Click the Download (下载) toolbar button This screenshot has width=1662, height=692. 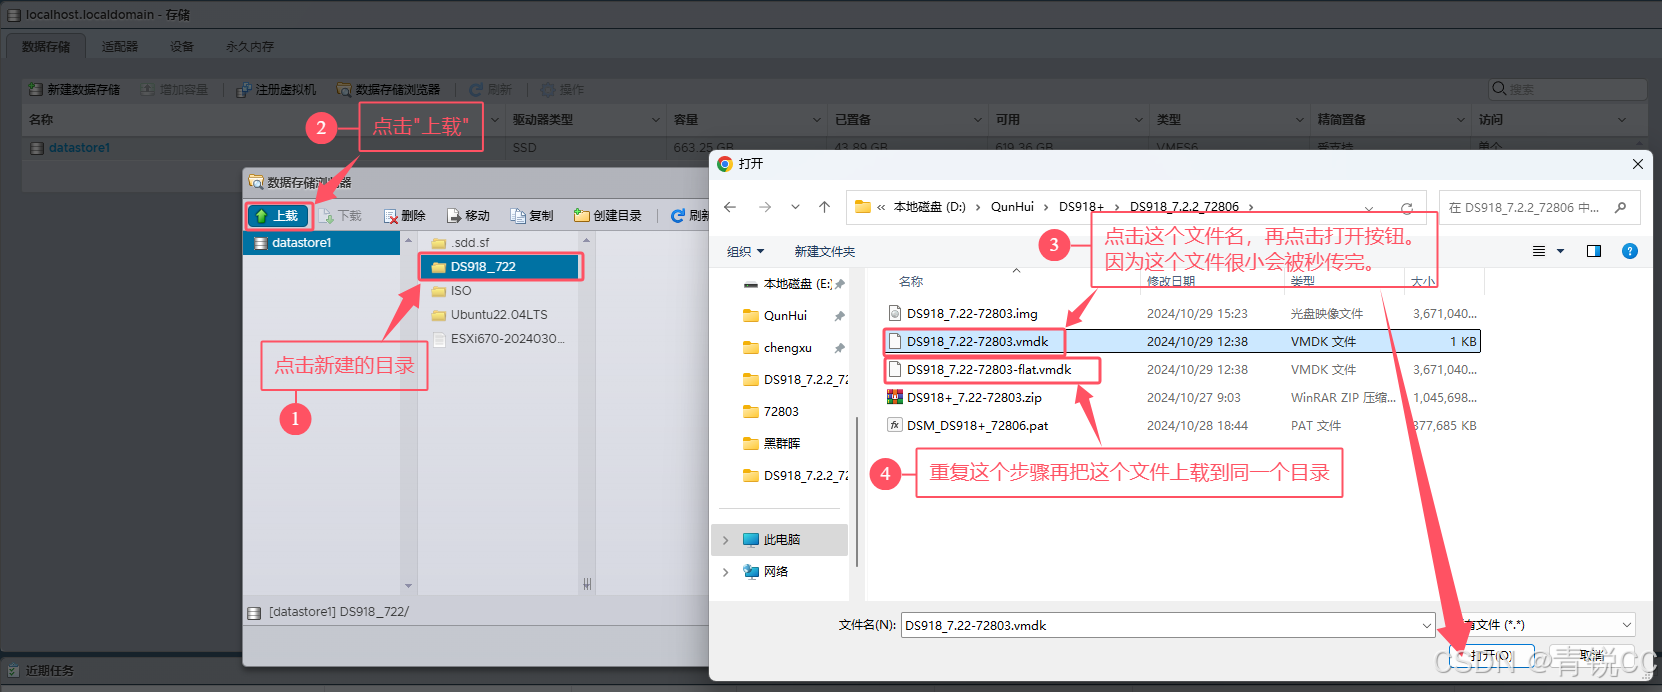coord(341,216)
